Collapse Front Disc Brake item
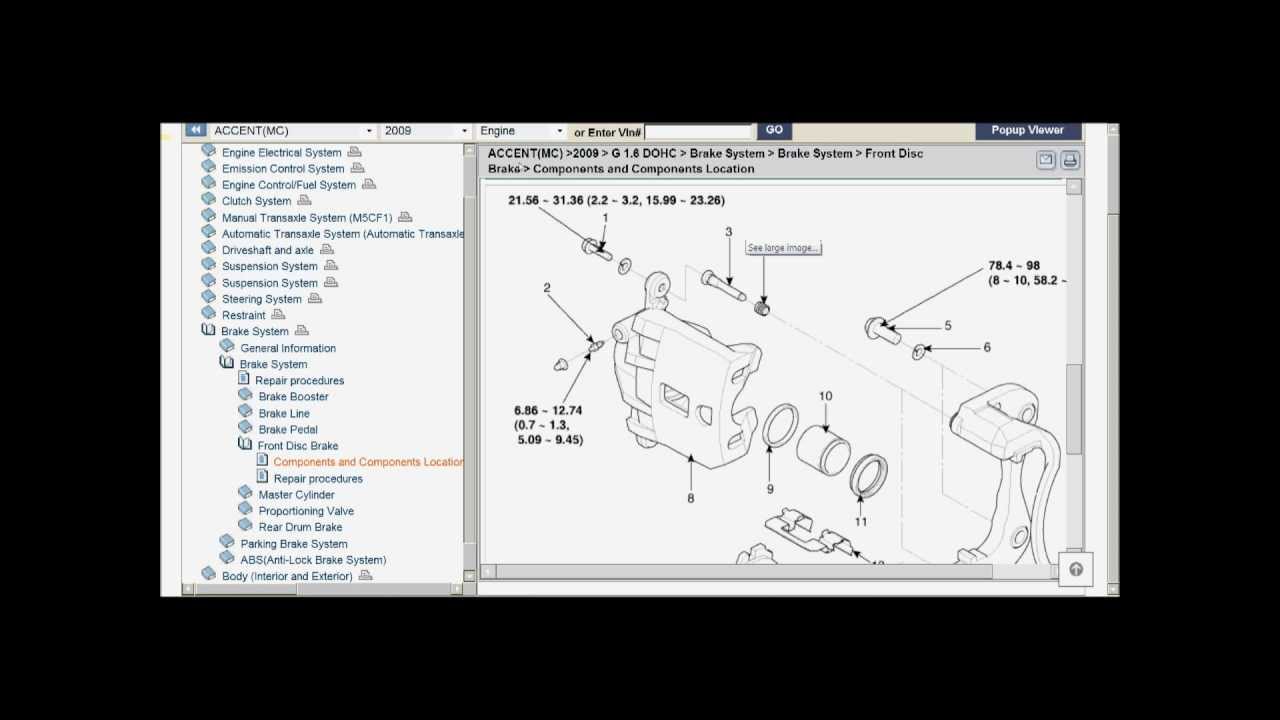 coord(298,446)
